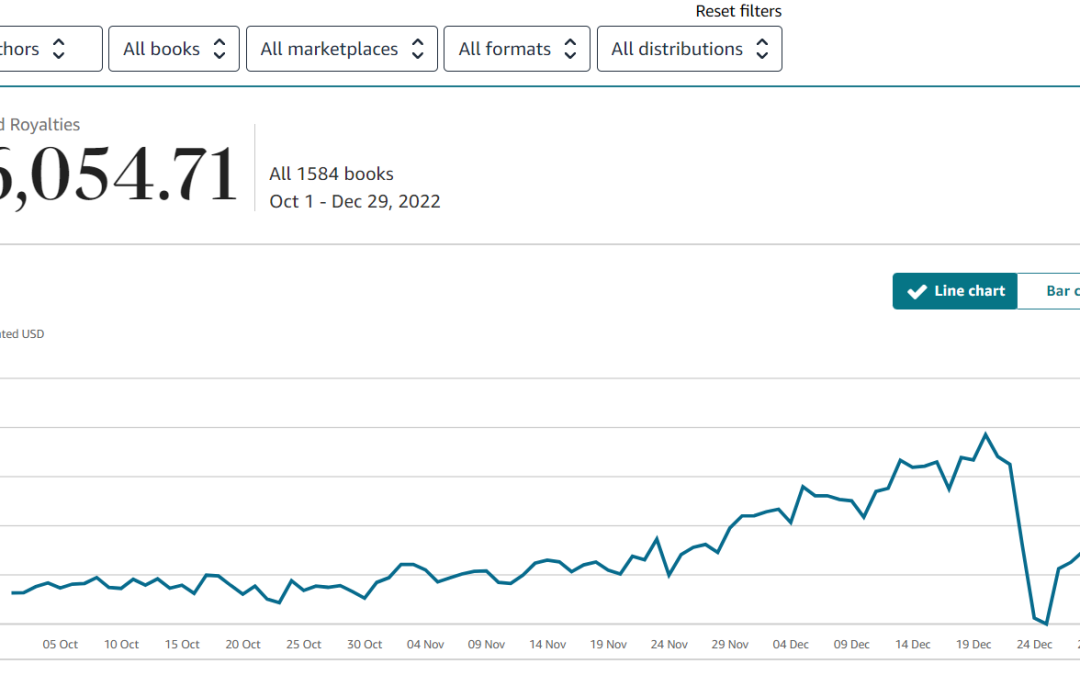Viewport: 1080px width, 675px height.
Task: Click the chevron icon on All marketplaces filter
Action: click(x=417, y=48)
